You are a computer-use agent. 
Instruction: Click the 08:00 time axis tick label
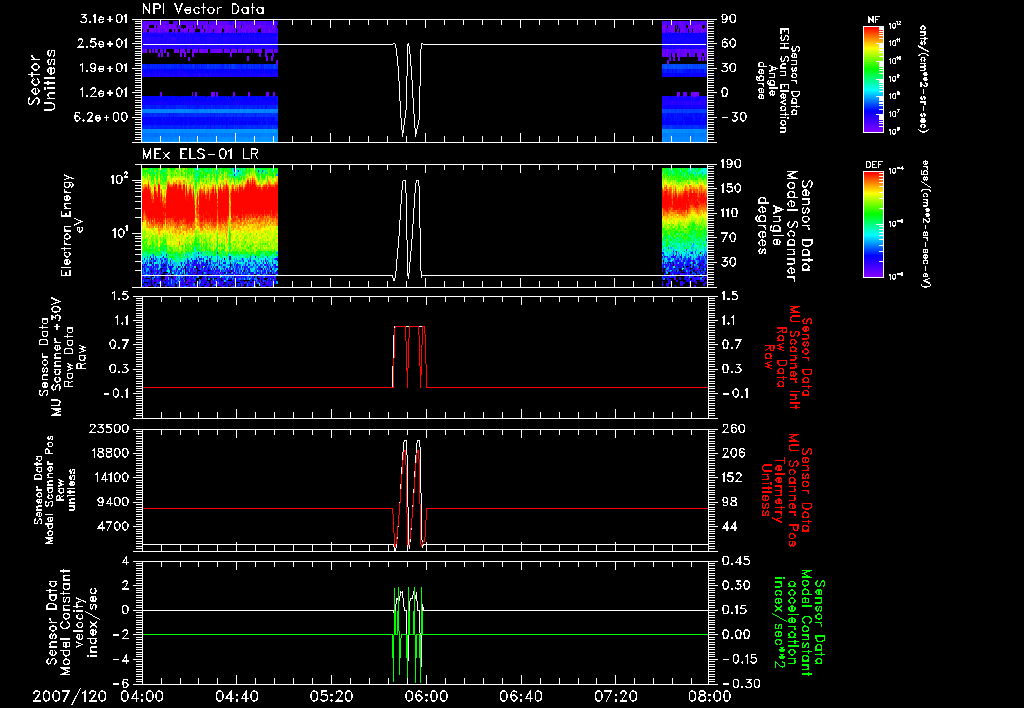(710, 696)
